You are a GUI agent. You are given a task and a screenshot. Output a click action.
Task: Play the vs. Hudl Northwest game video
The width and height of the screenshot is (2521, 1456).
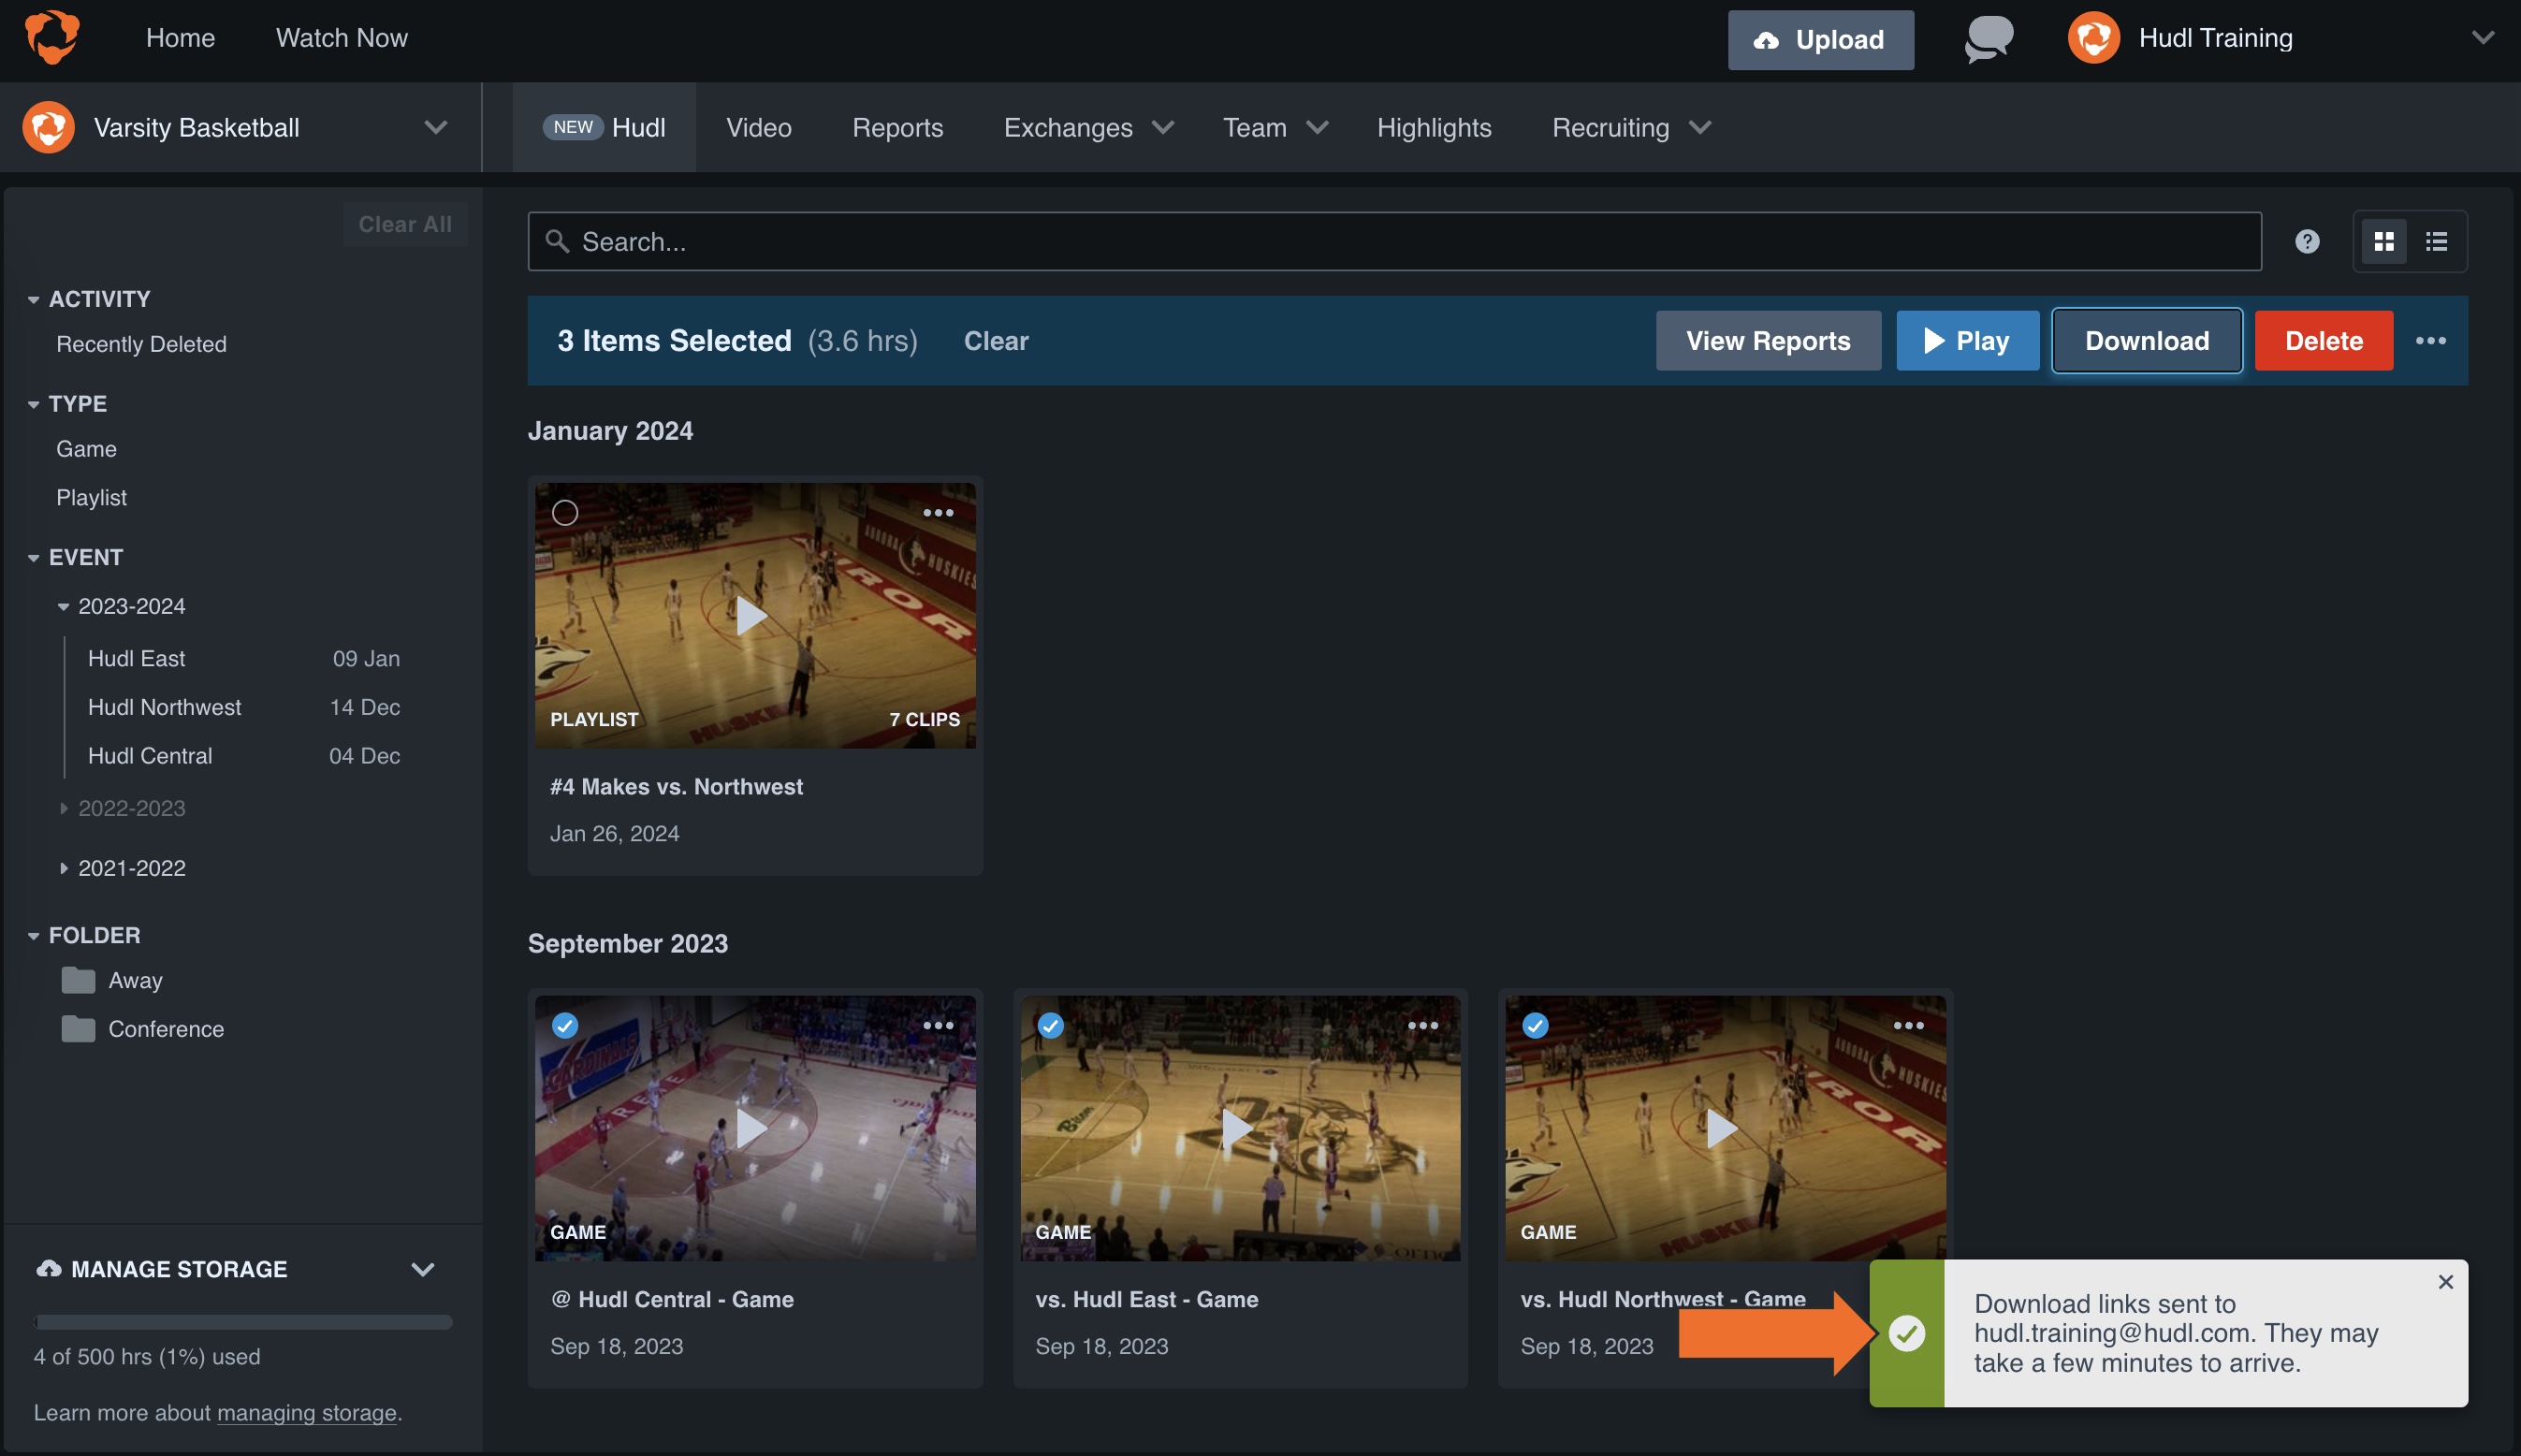(1722, 1128)
